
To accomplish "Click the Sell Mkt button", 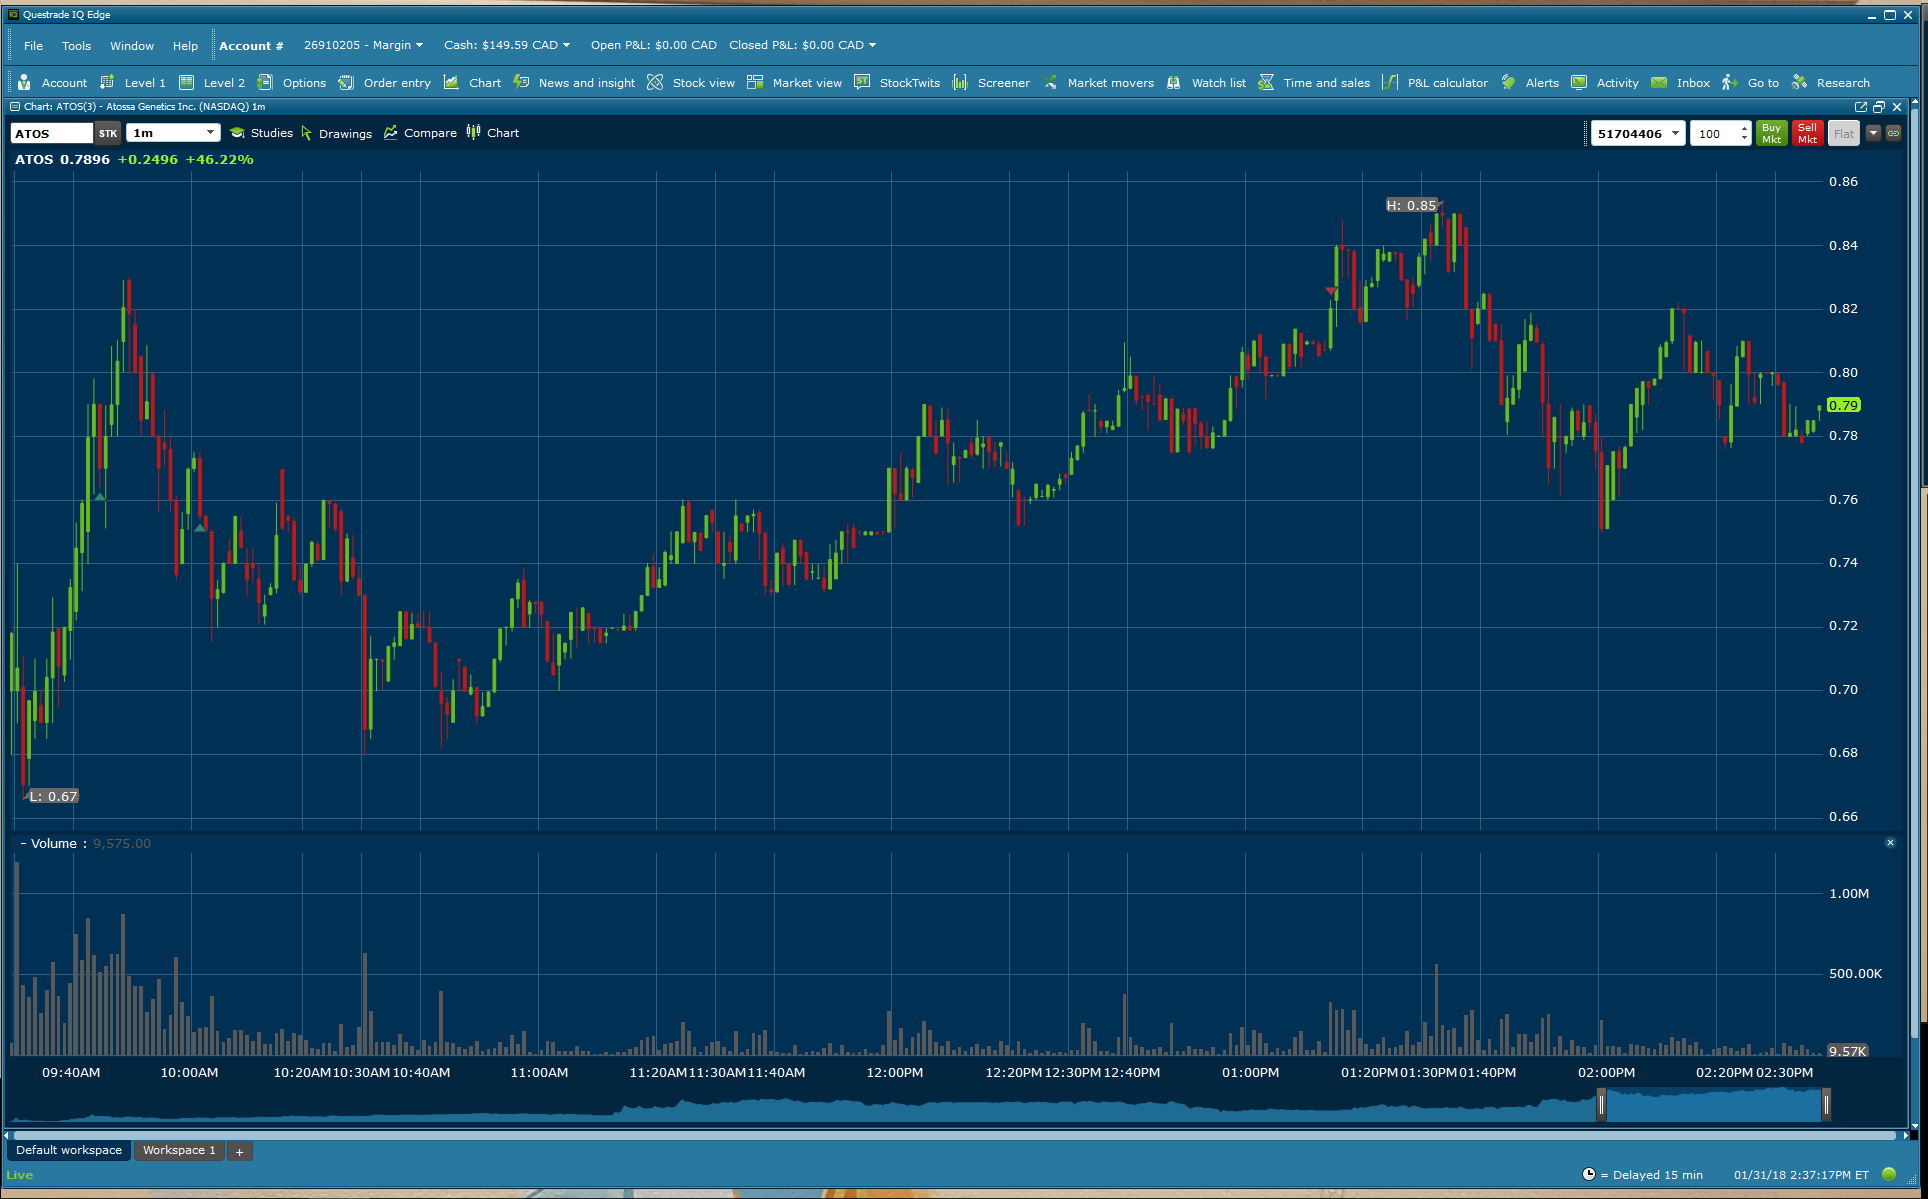I will [1807, 133].
